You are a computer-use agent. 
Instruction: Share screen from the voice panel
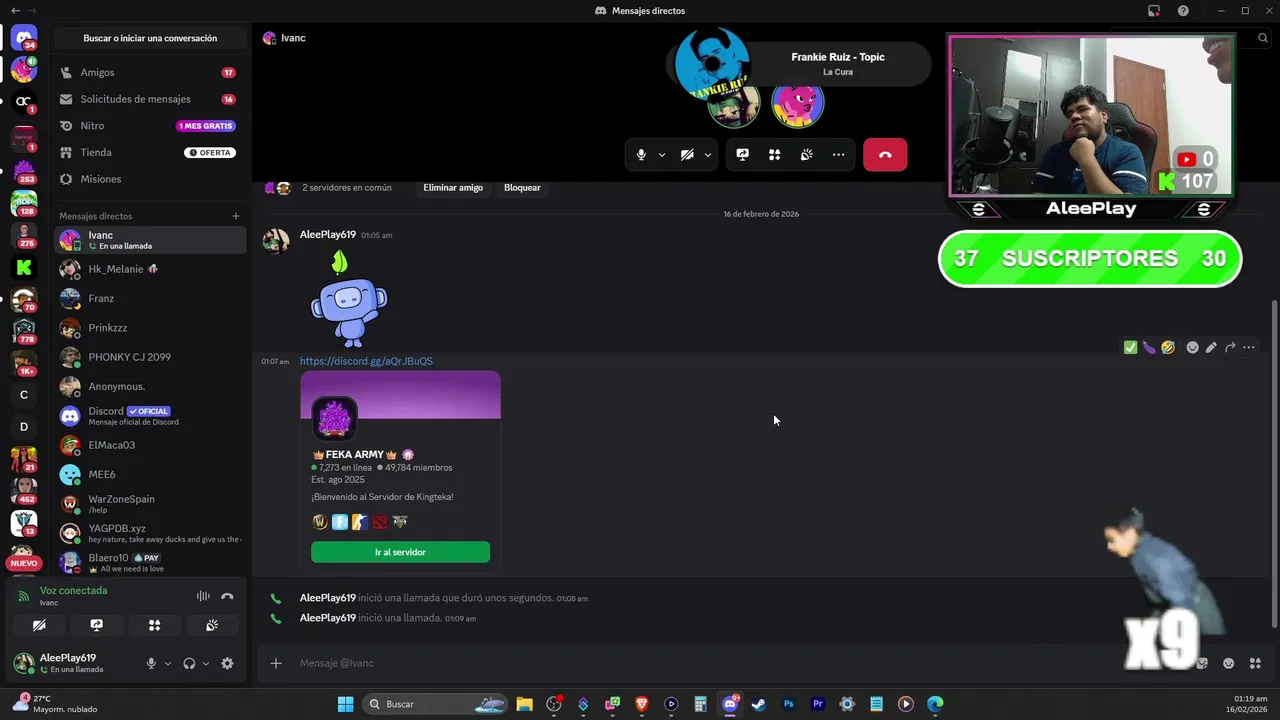pos(97,625)
